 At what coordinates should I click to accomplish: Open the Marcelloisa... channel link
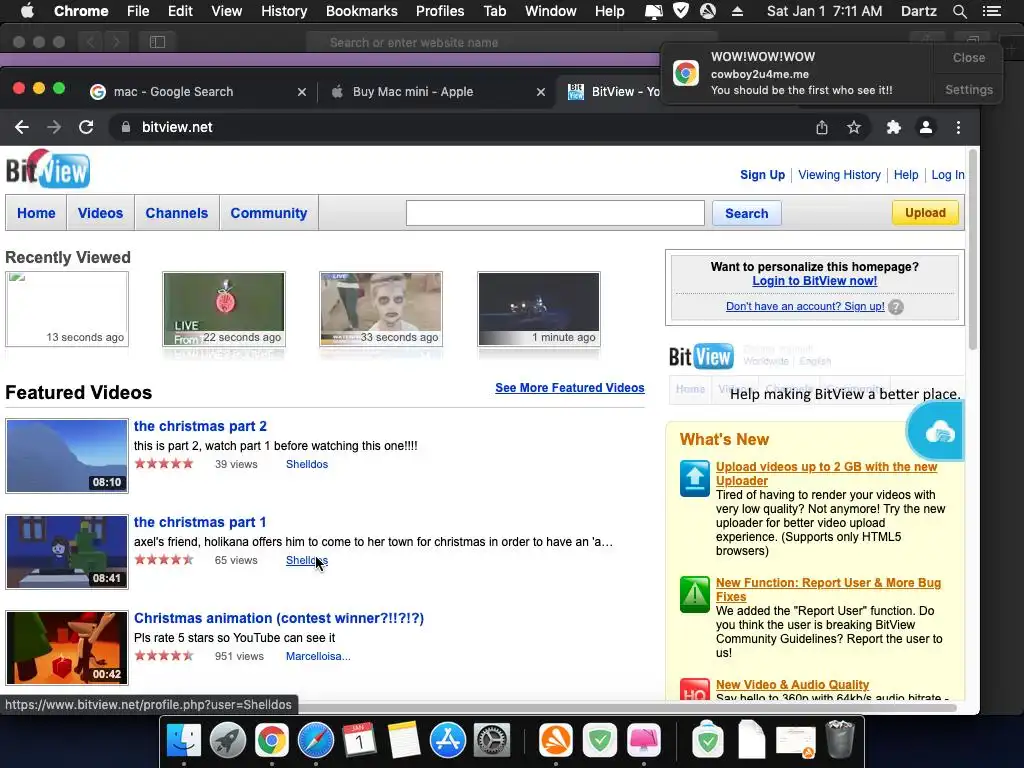(x=318, y=656)
